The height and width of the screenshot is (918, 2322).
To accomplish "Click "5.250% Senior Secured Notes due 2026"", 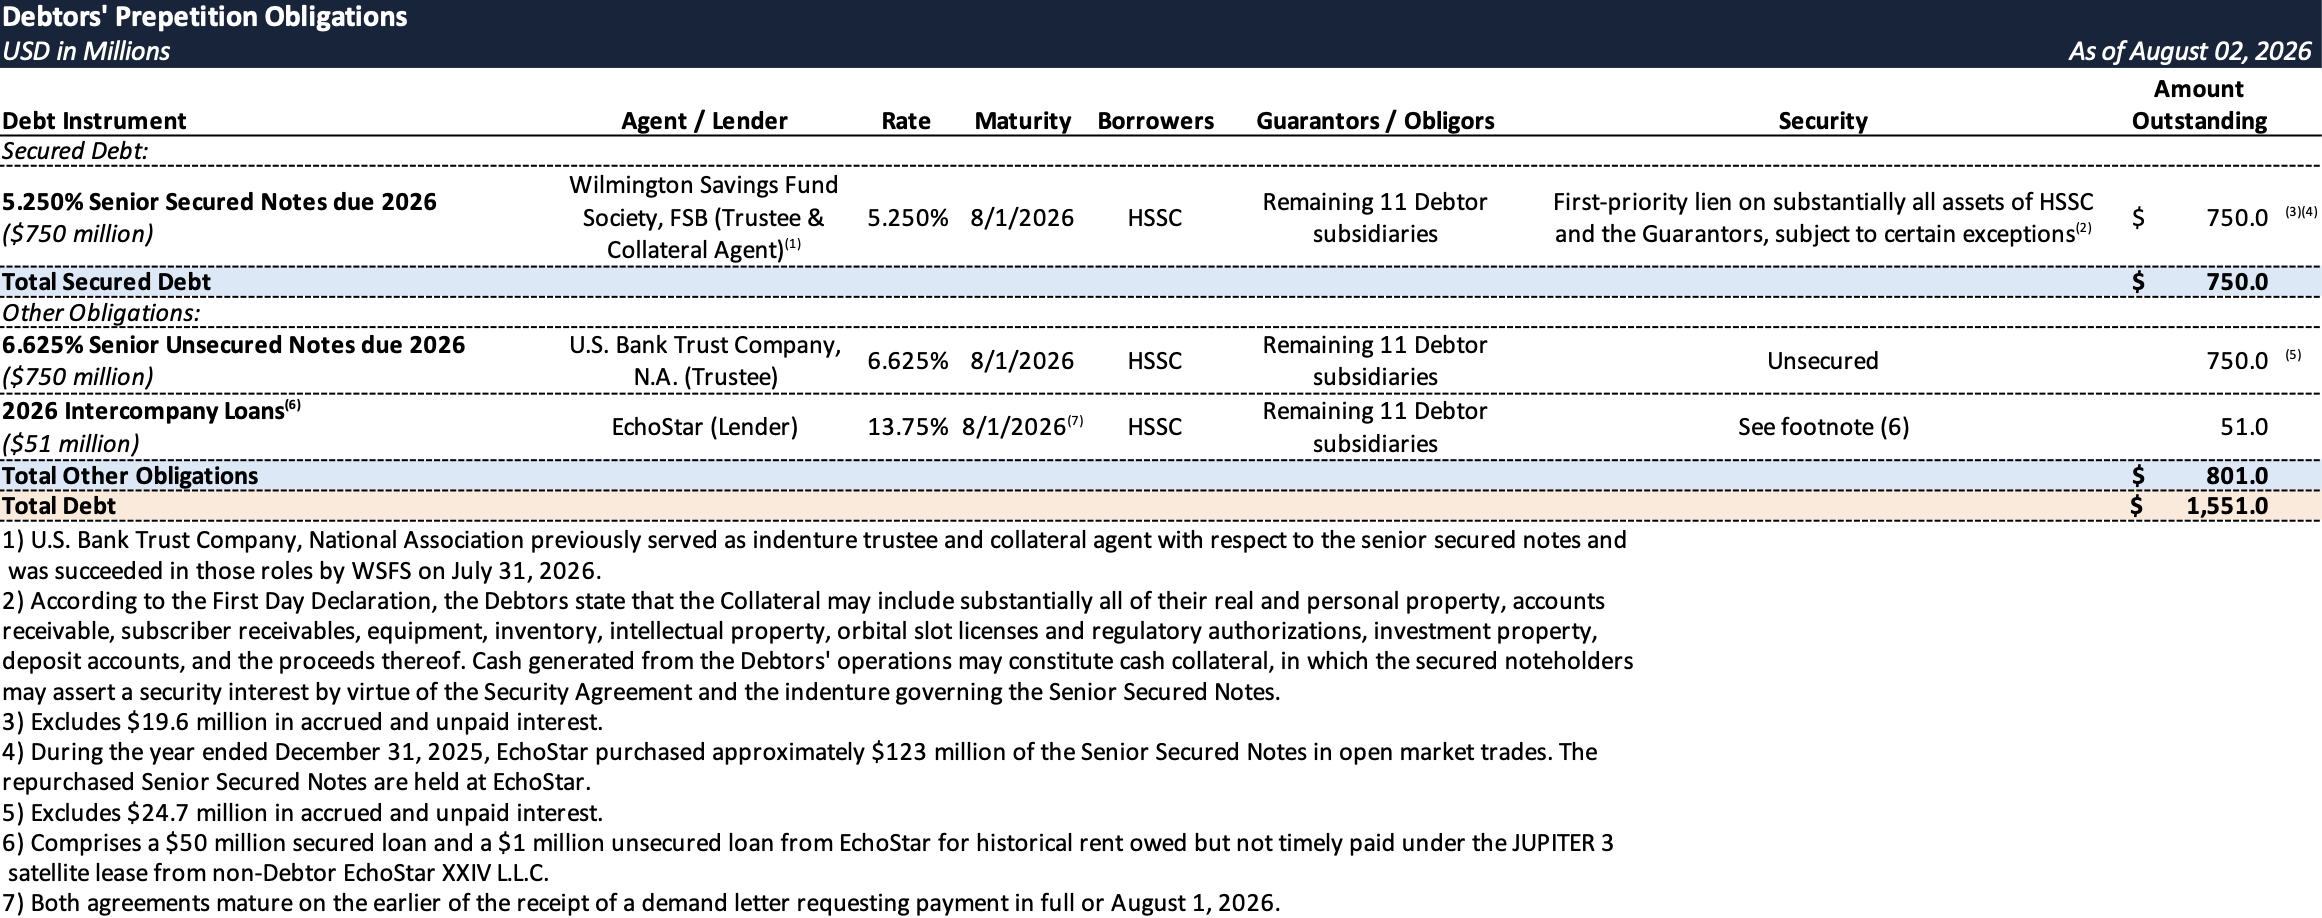I will click(219, 202).
